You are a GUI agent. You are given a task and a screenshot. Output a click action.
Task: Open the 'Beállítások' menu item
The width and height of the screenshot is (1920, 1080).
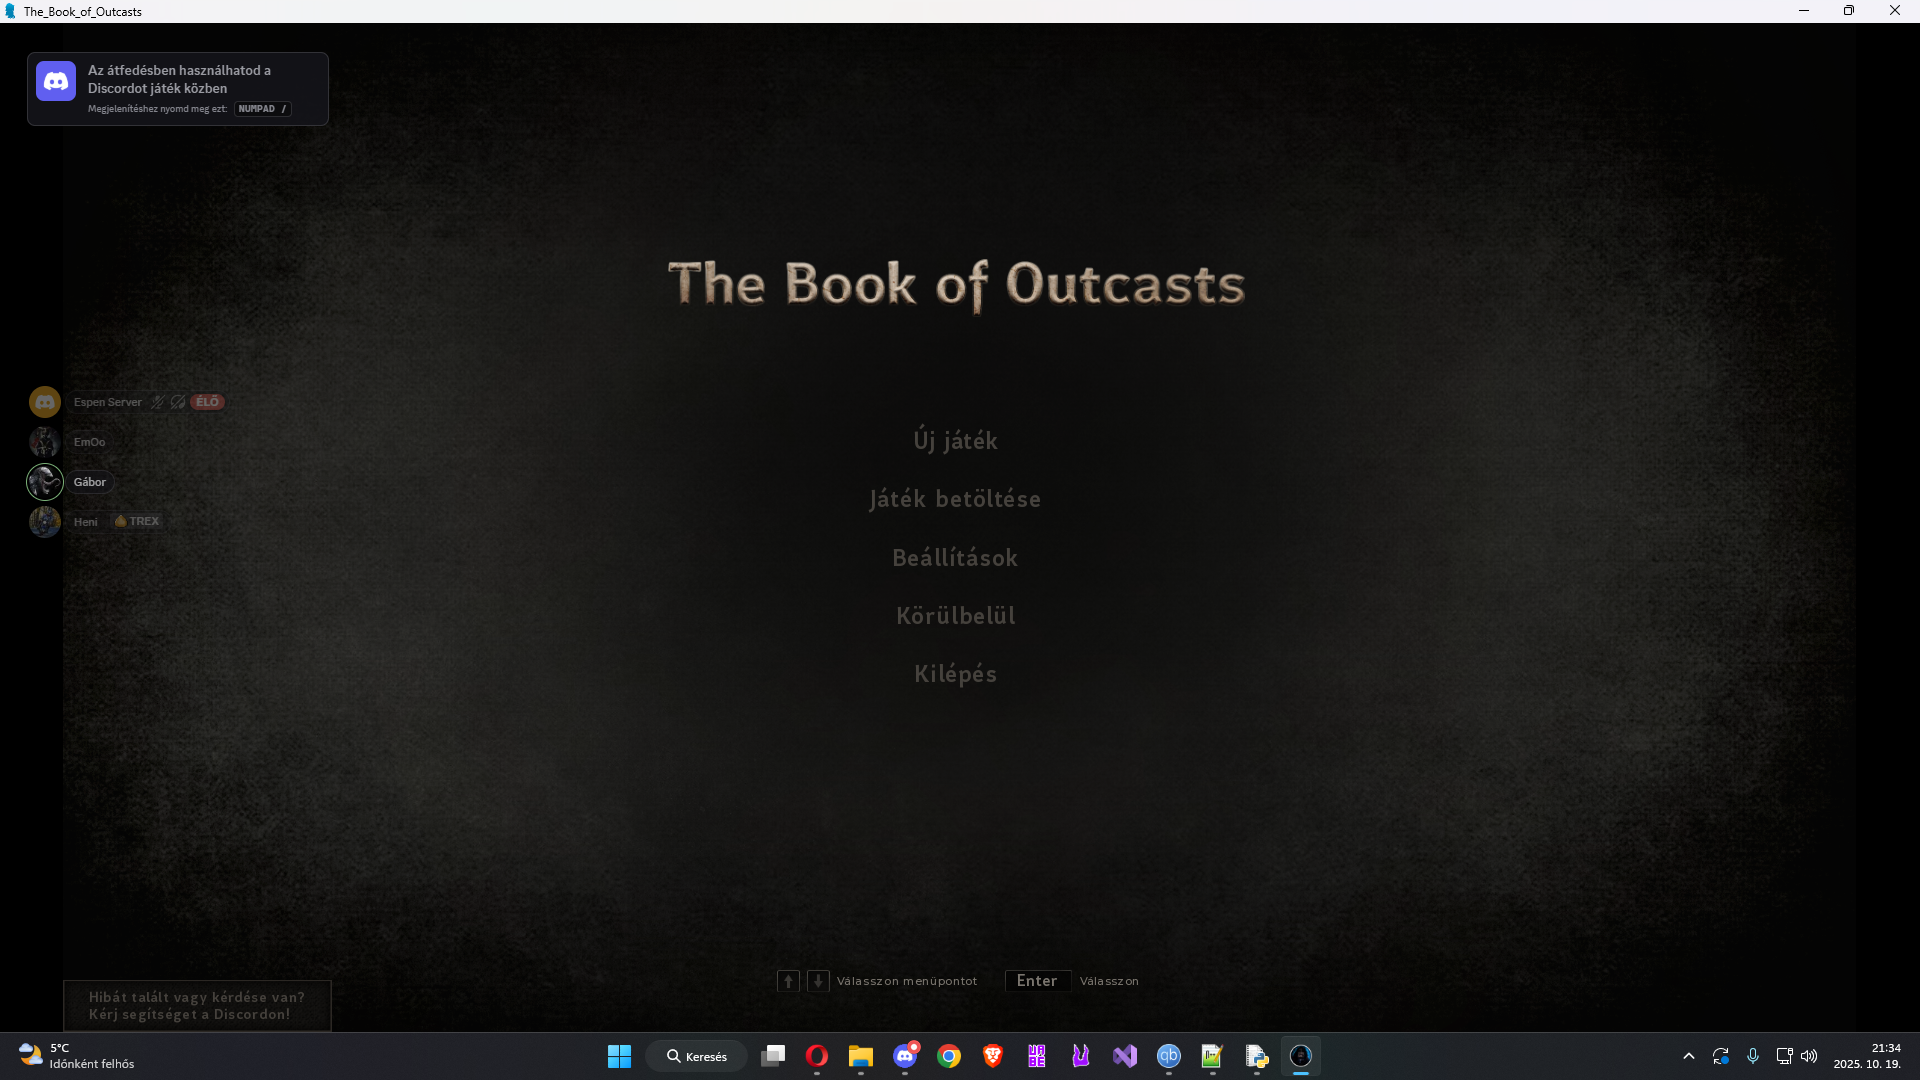[x=955, y=558]
